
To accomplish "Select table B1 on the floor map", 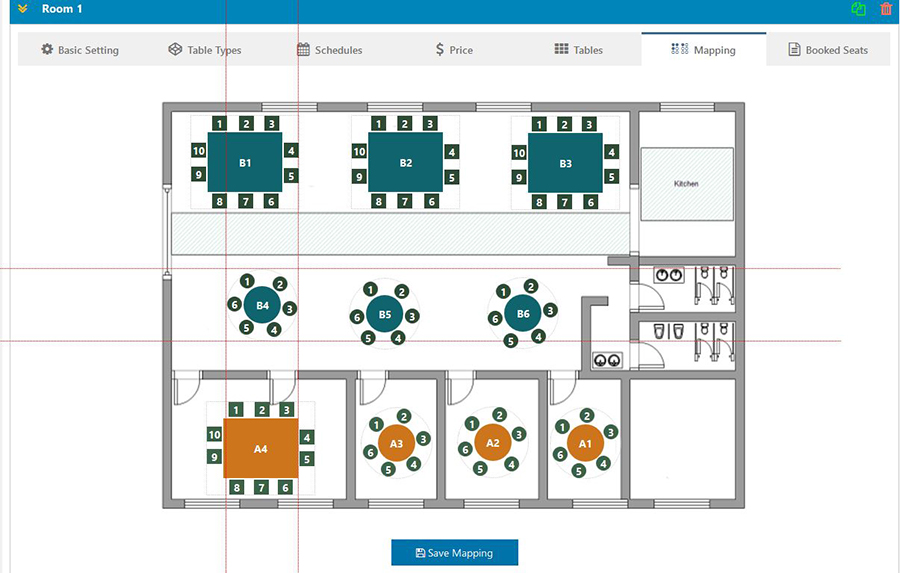I will (x=245, y=162).
